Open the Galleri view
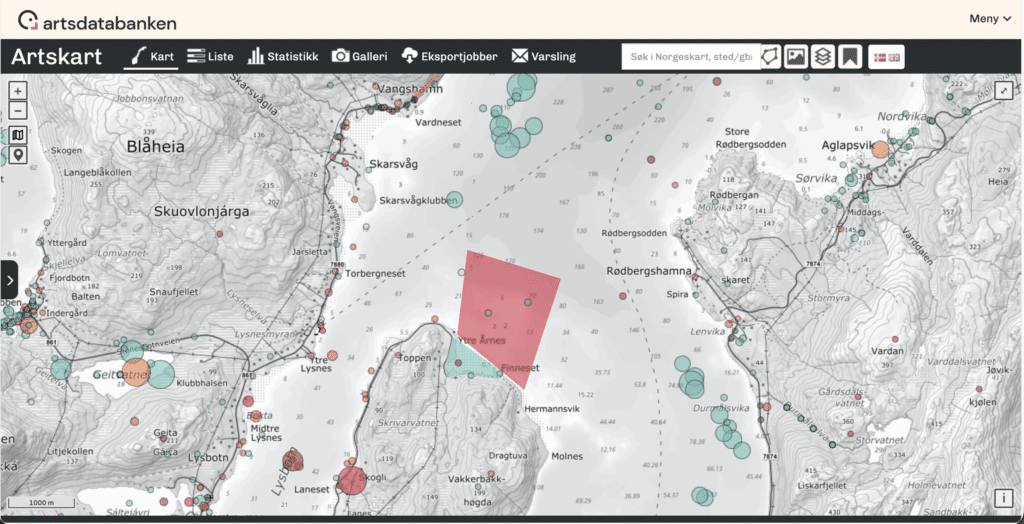1024x524 pixels. [360, 57]
